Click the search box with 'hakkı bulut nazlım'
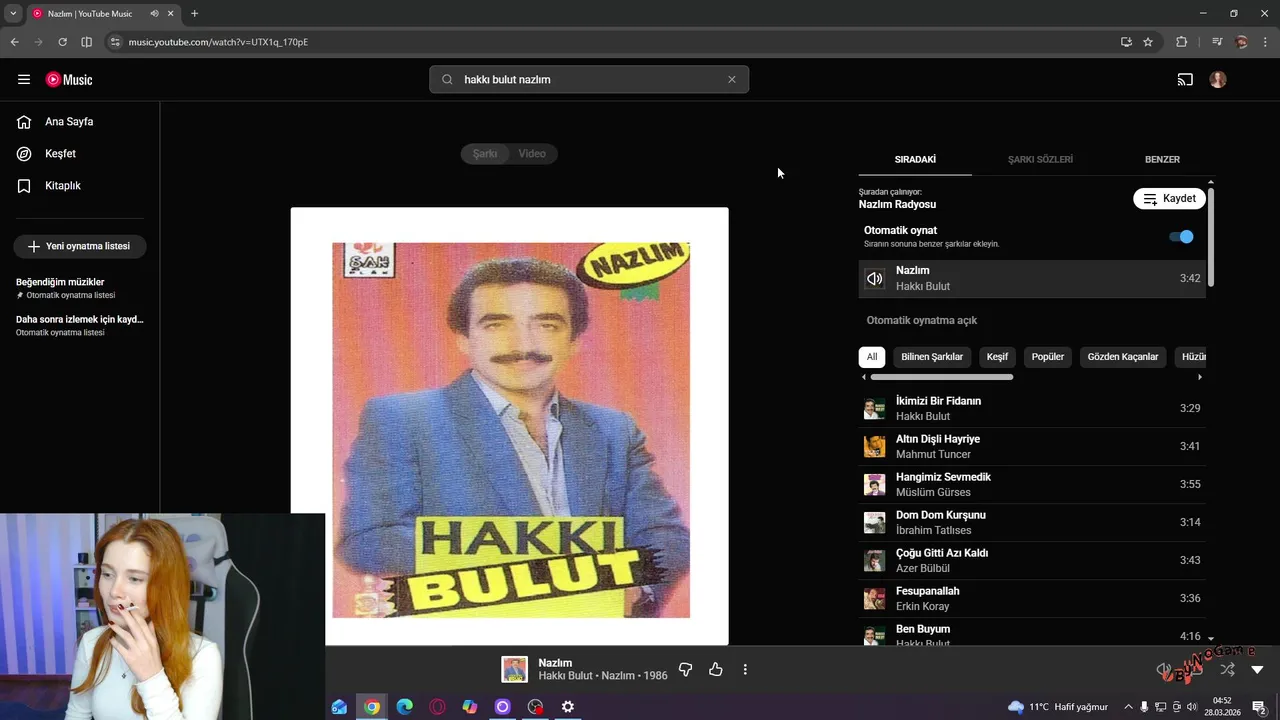 tap(589, 79)
